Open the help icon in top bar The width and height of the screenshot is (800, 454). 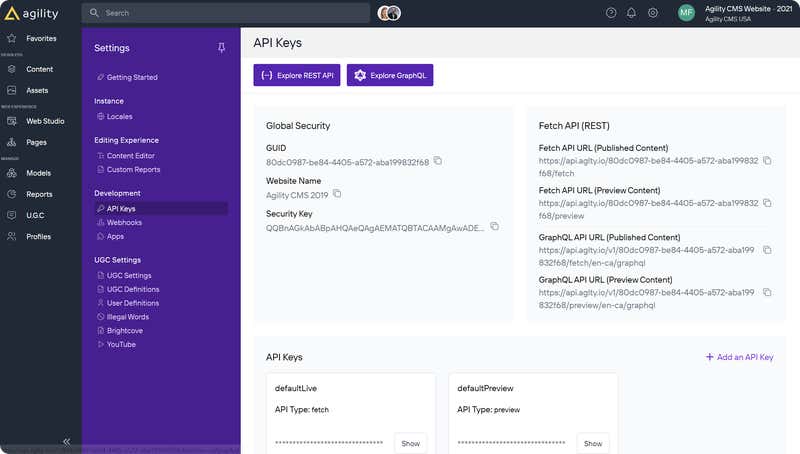pyautogui.click(x=611, y=13)
